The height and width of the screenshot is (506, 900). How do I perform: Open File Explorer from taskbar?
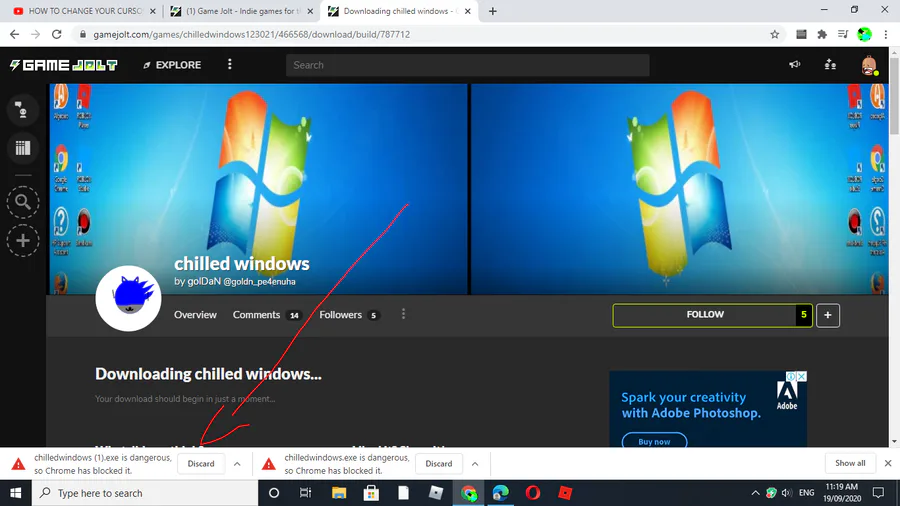click(x=339, y=493)
